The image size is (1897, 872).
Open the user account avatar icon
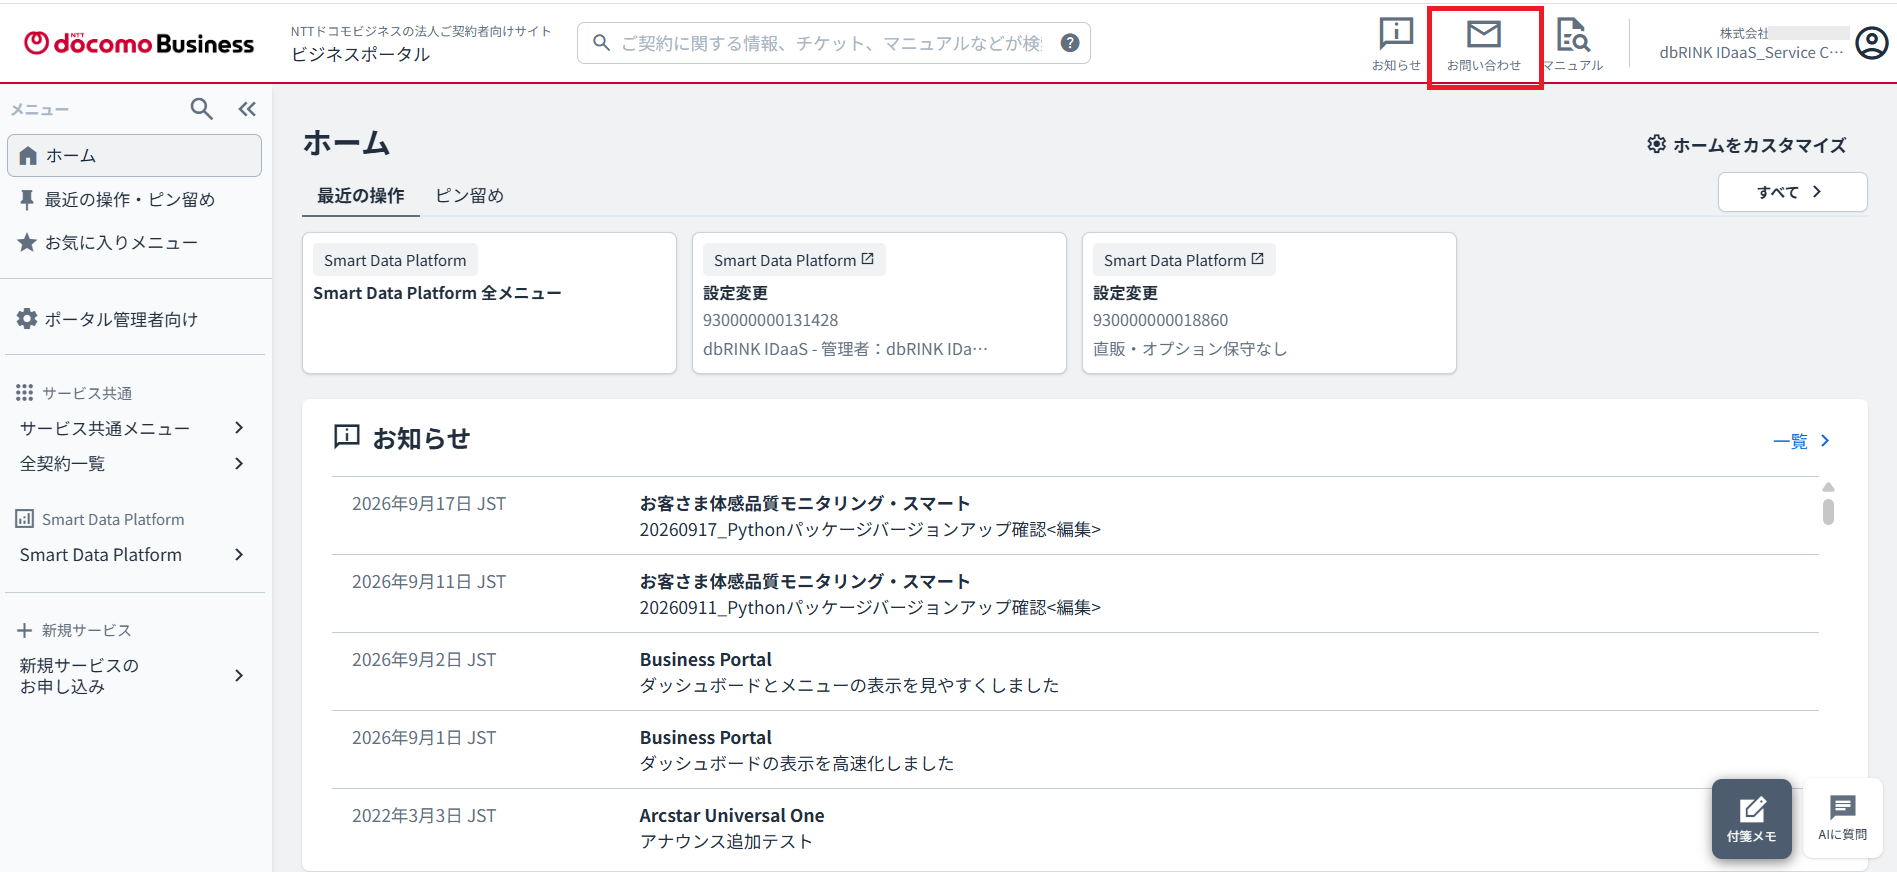tap(1872, 43)
